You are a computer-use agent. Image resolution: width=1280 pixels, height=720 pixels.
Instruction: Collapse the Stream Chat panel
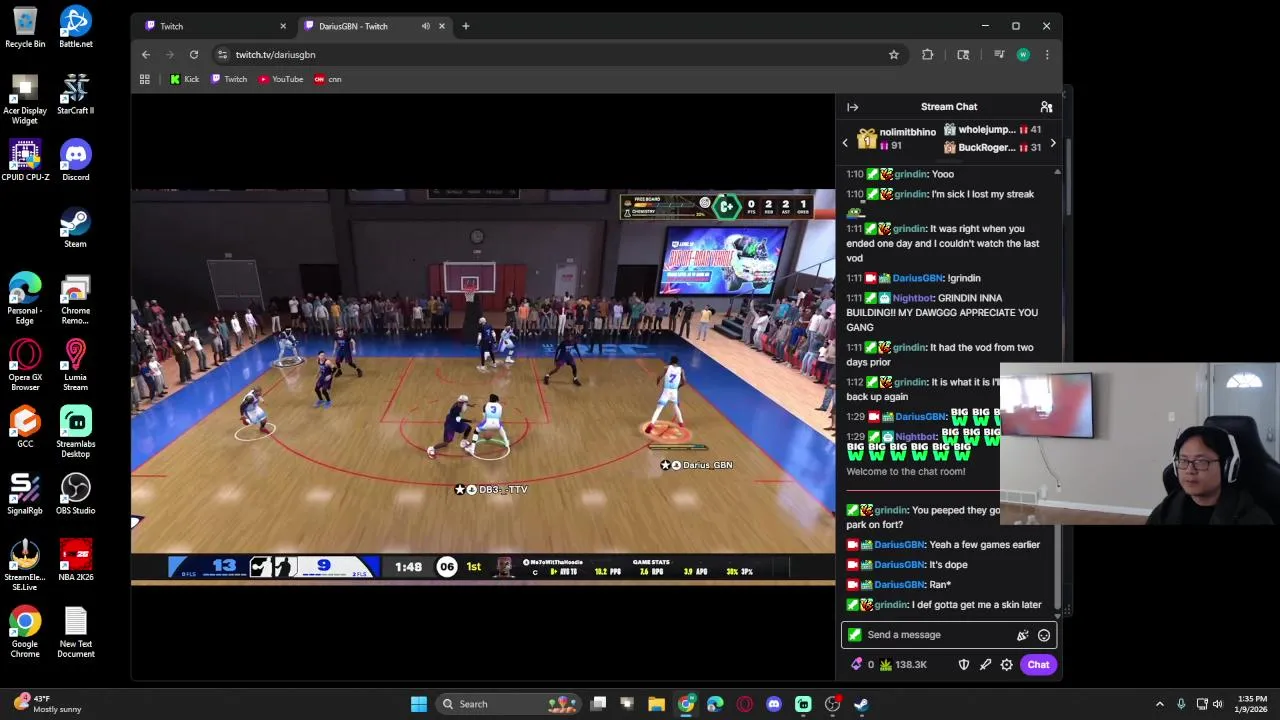click(852, 107)
